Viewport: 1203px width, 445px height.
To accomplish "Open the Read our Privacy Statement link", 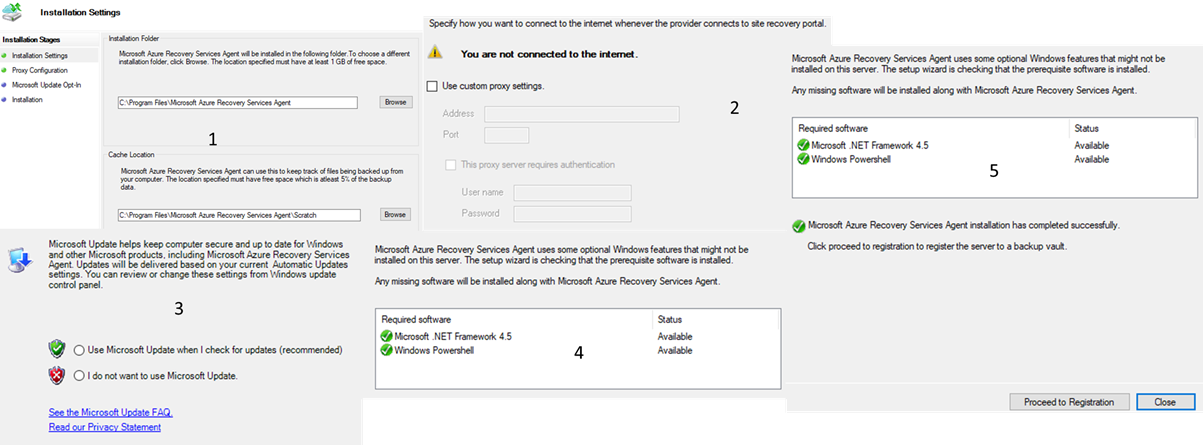I will pos(104,427).
